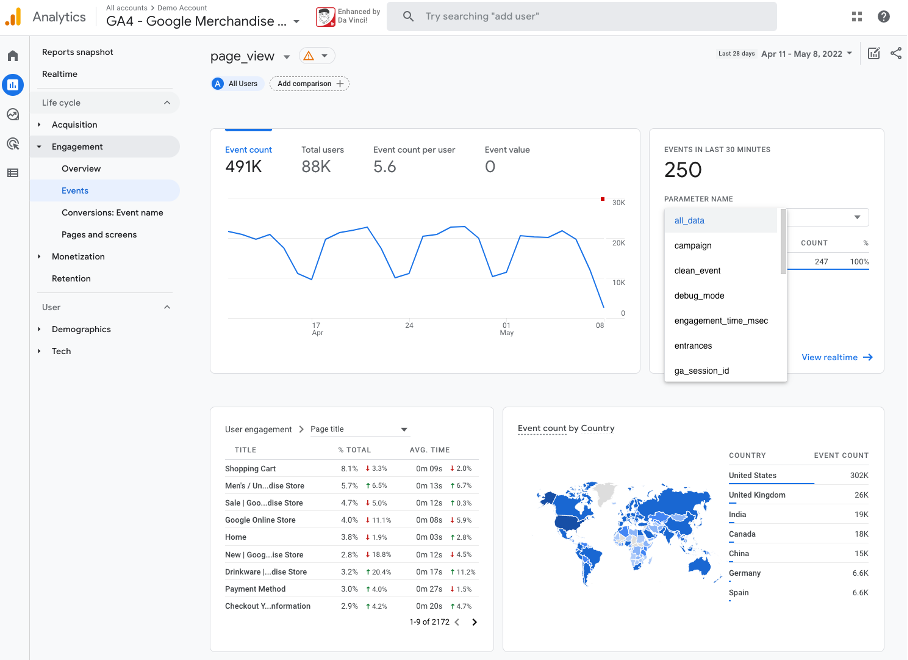Open the Explore icon in the sidebar
Screen dimensions: 908x660
(x=12, y=115)
